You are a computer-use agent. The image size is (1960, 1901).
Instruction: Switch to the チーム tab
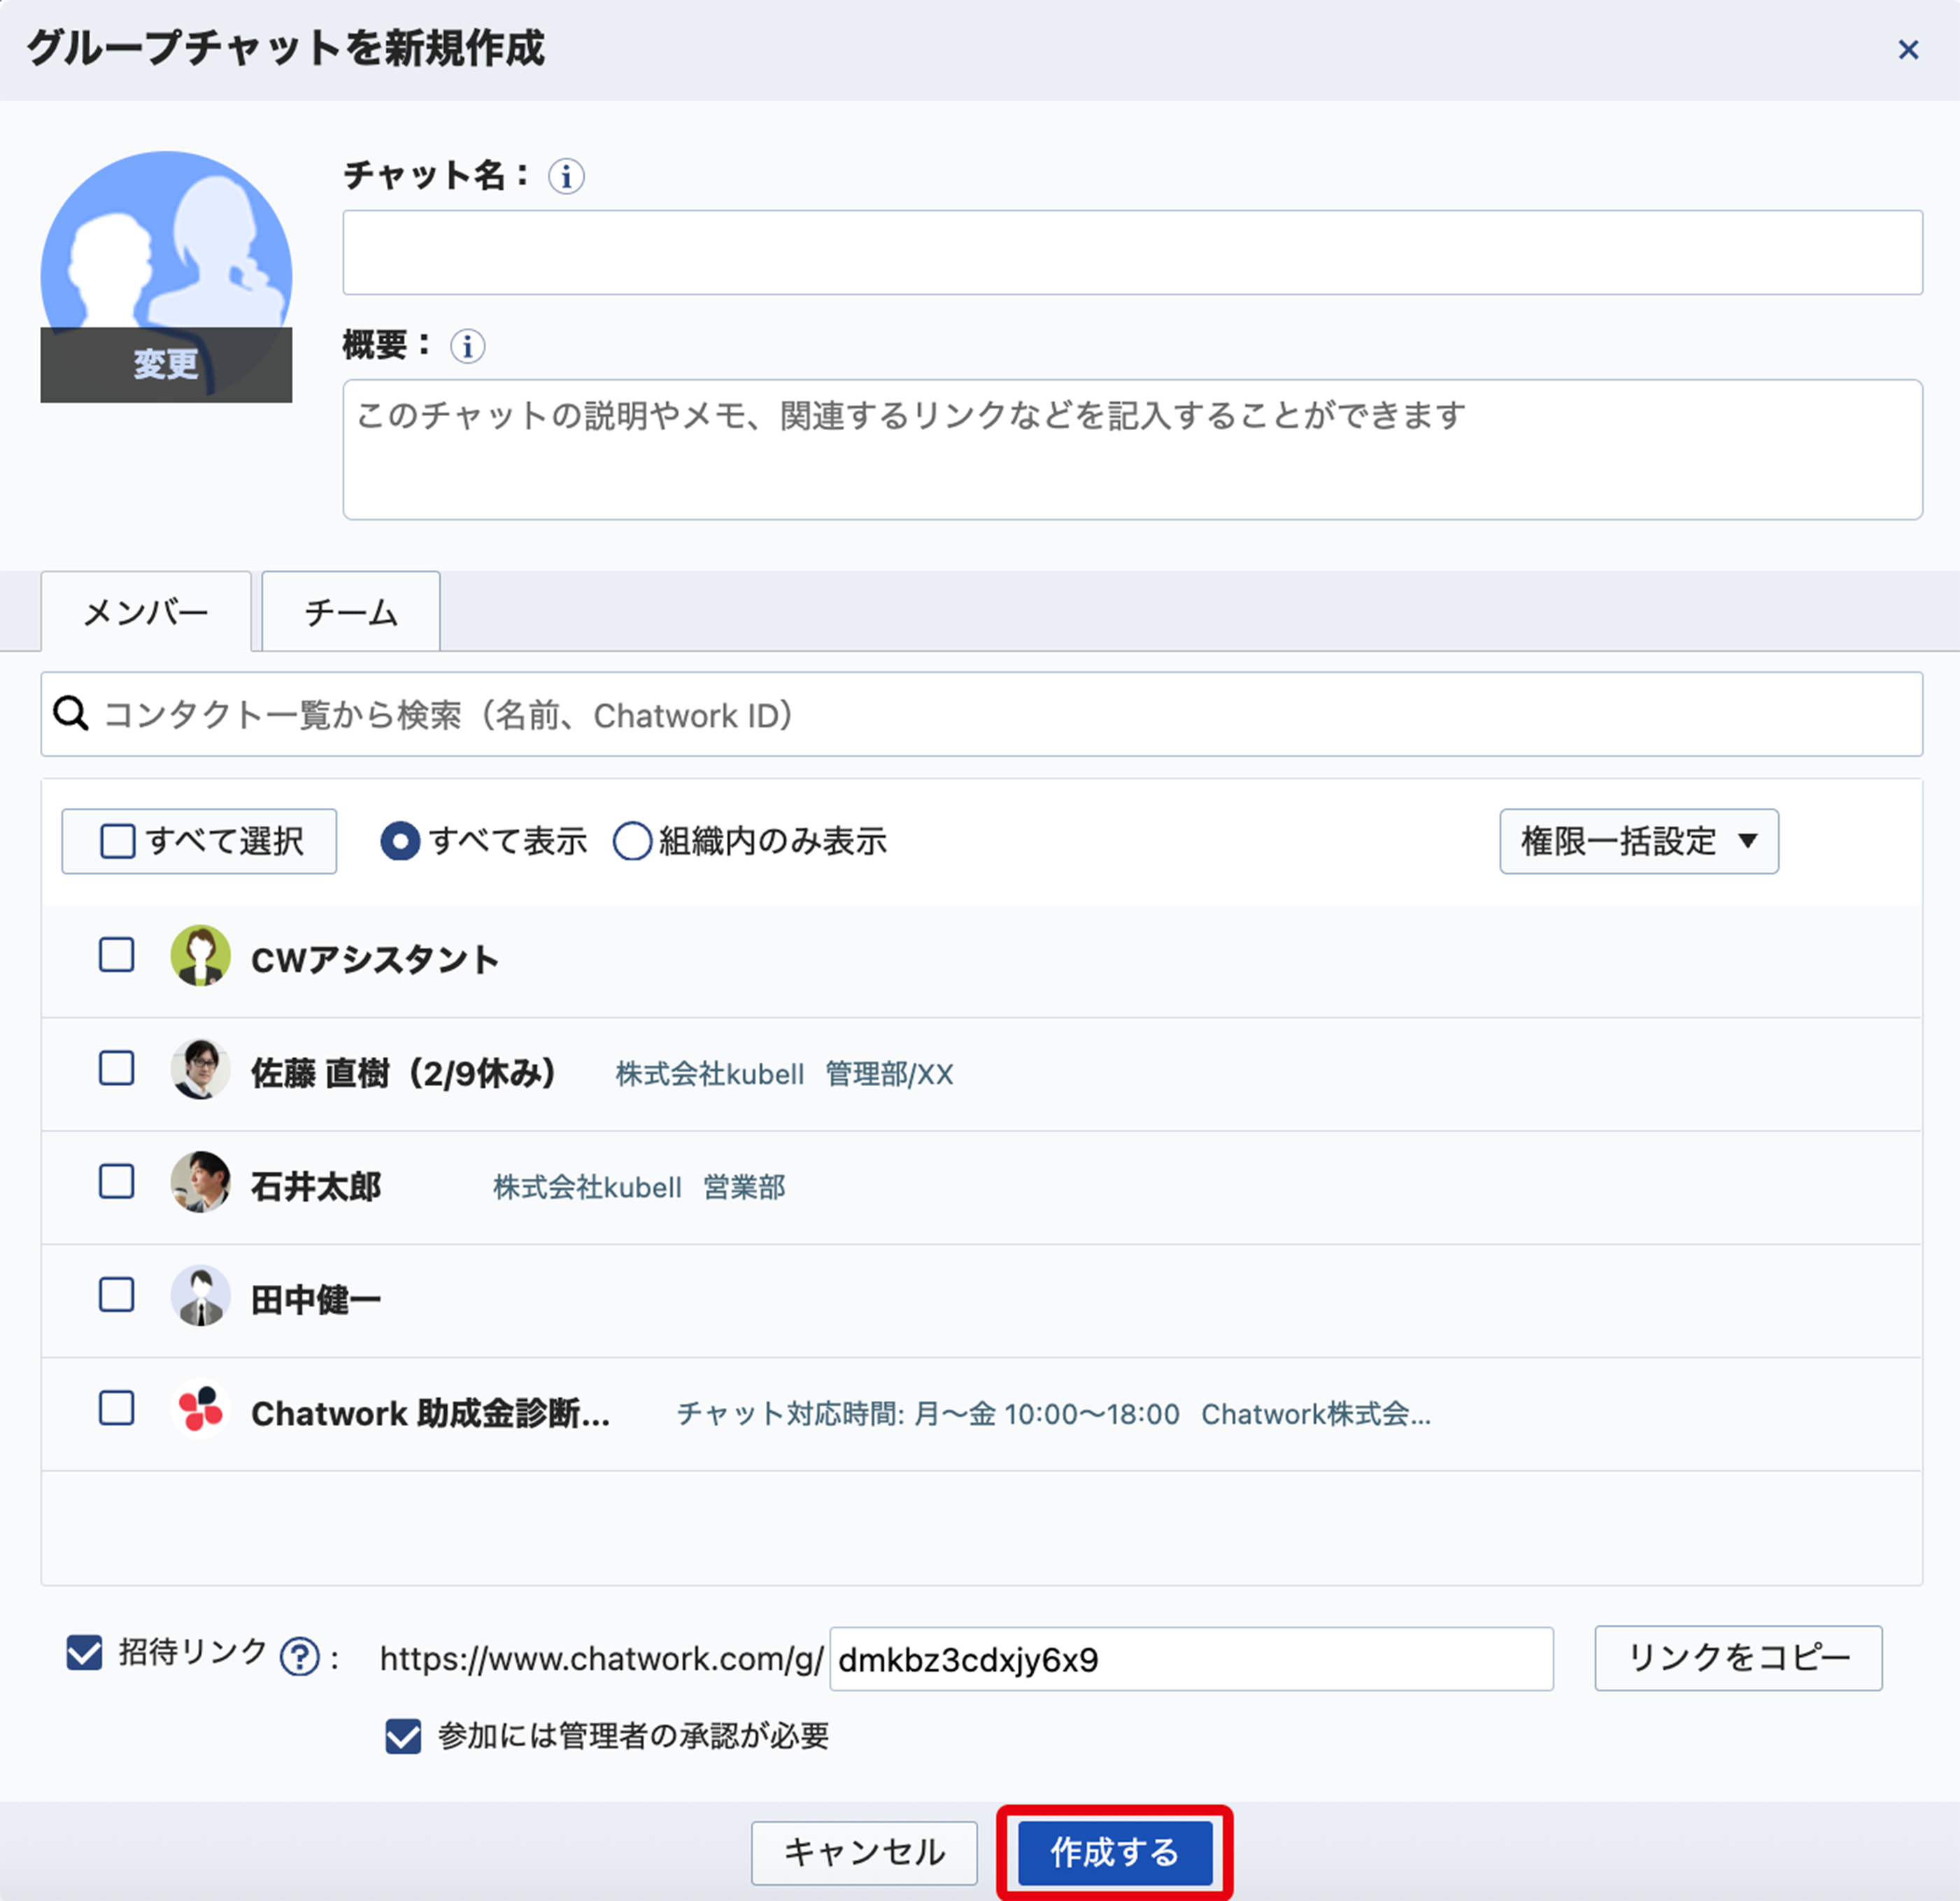(x=350, y=612)
